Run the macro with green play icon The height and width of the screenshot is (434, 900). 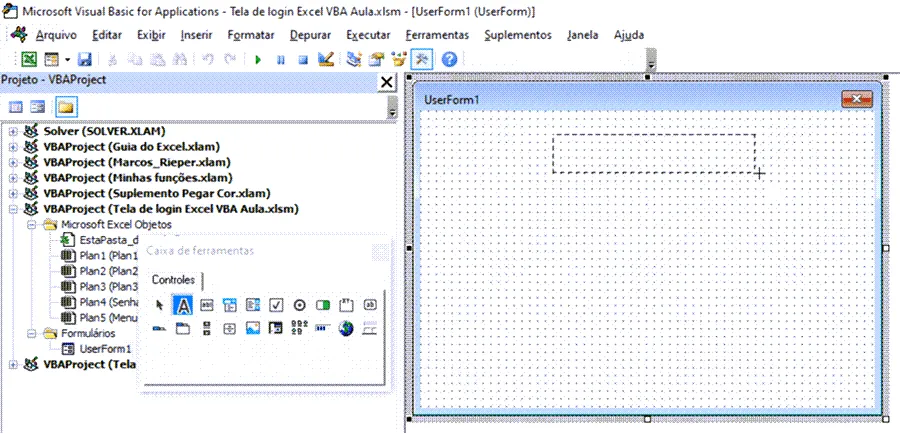[258, 59]
